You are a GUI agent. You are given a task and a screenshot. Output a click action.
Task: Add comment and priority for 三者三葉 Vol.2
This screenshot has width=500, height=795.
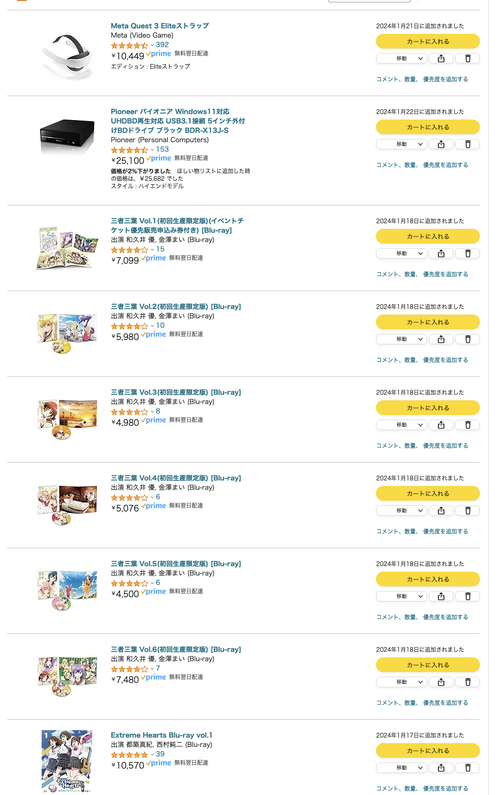click(422, 360)
